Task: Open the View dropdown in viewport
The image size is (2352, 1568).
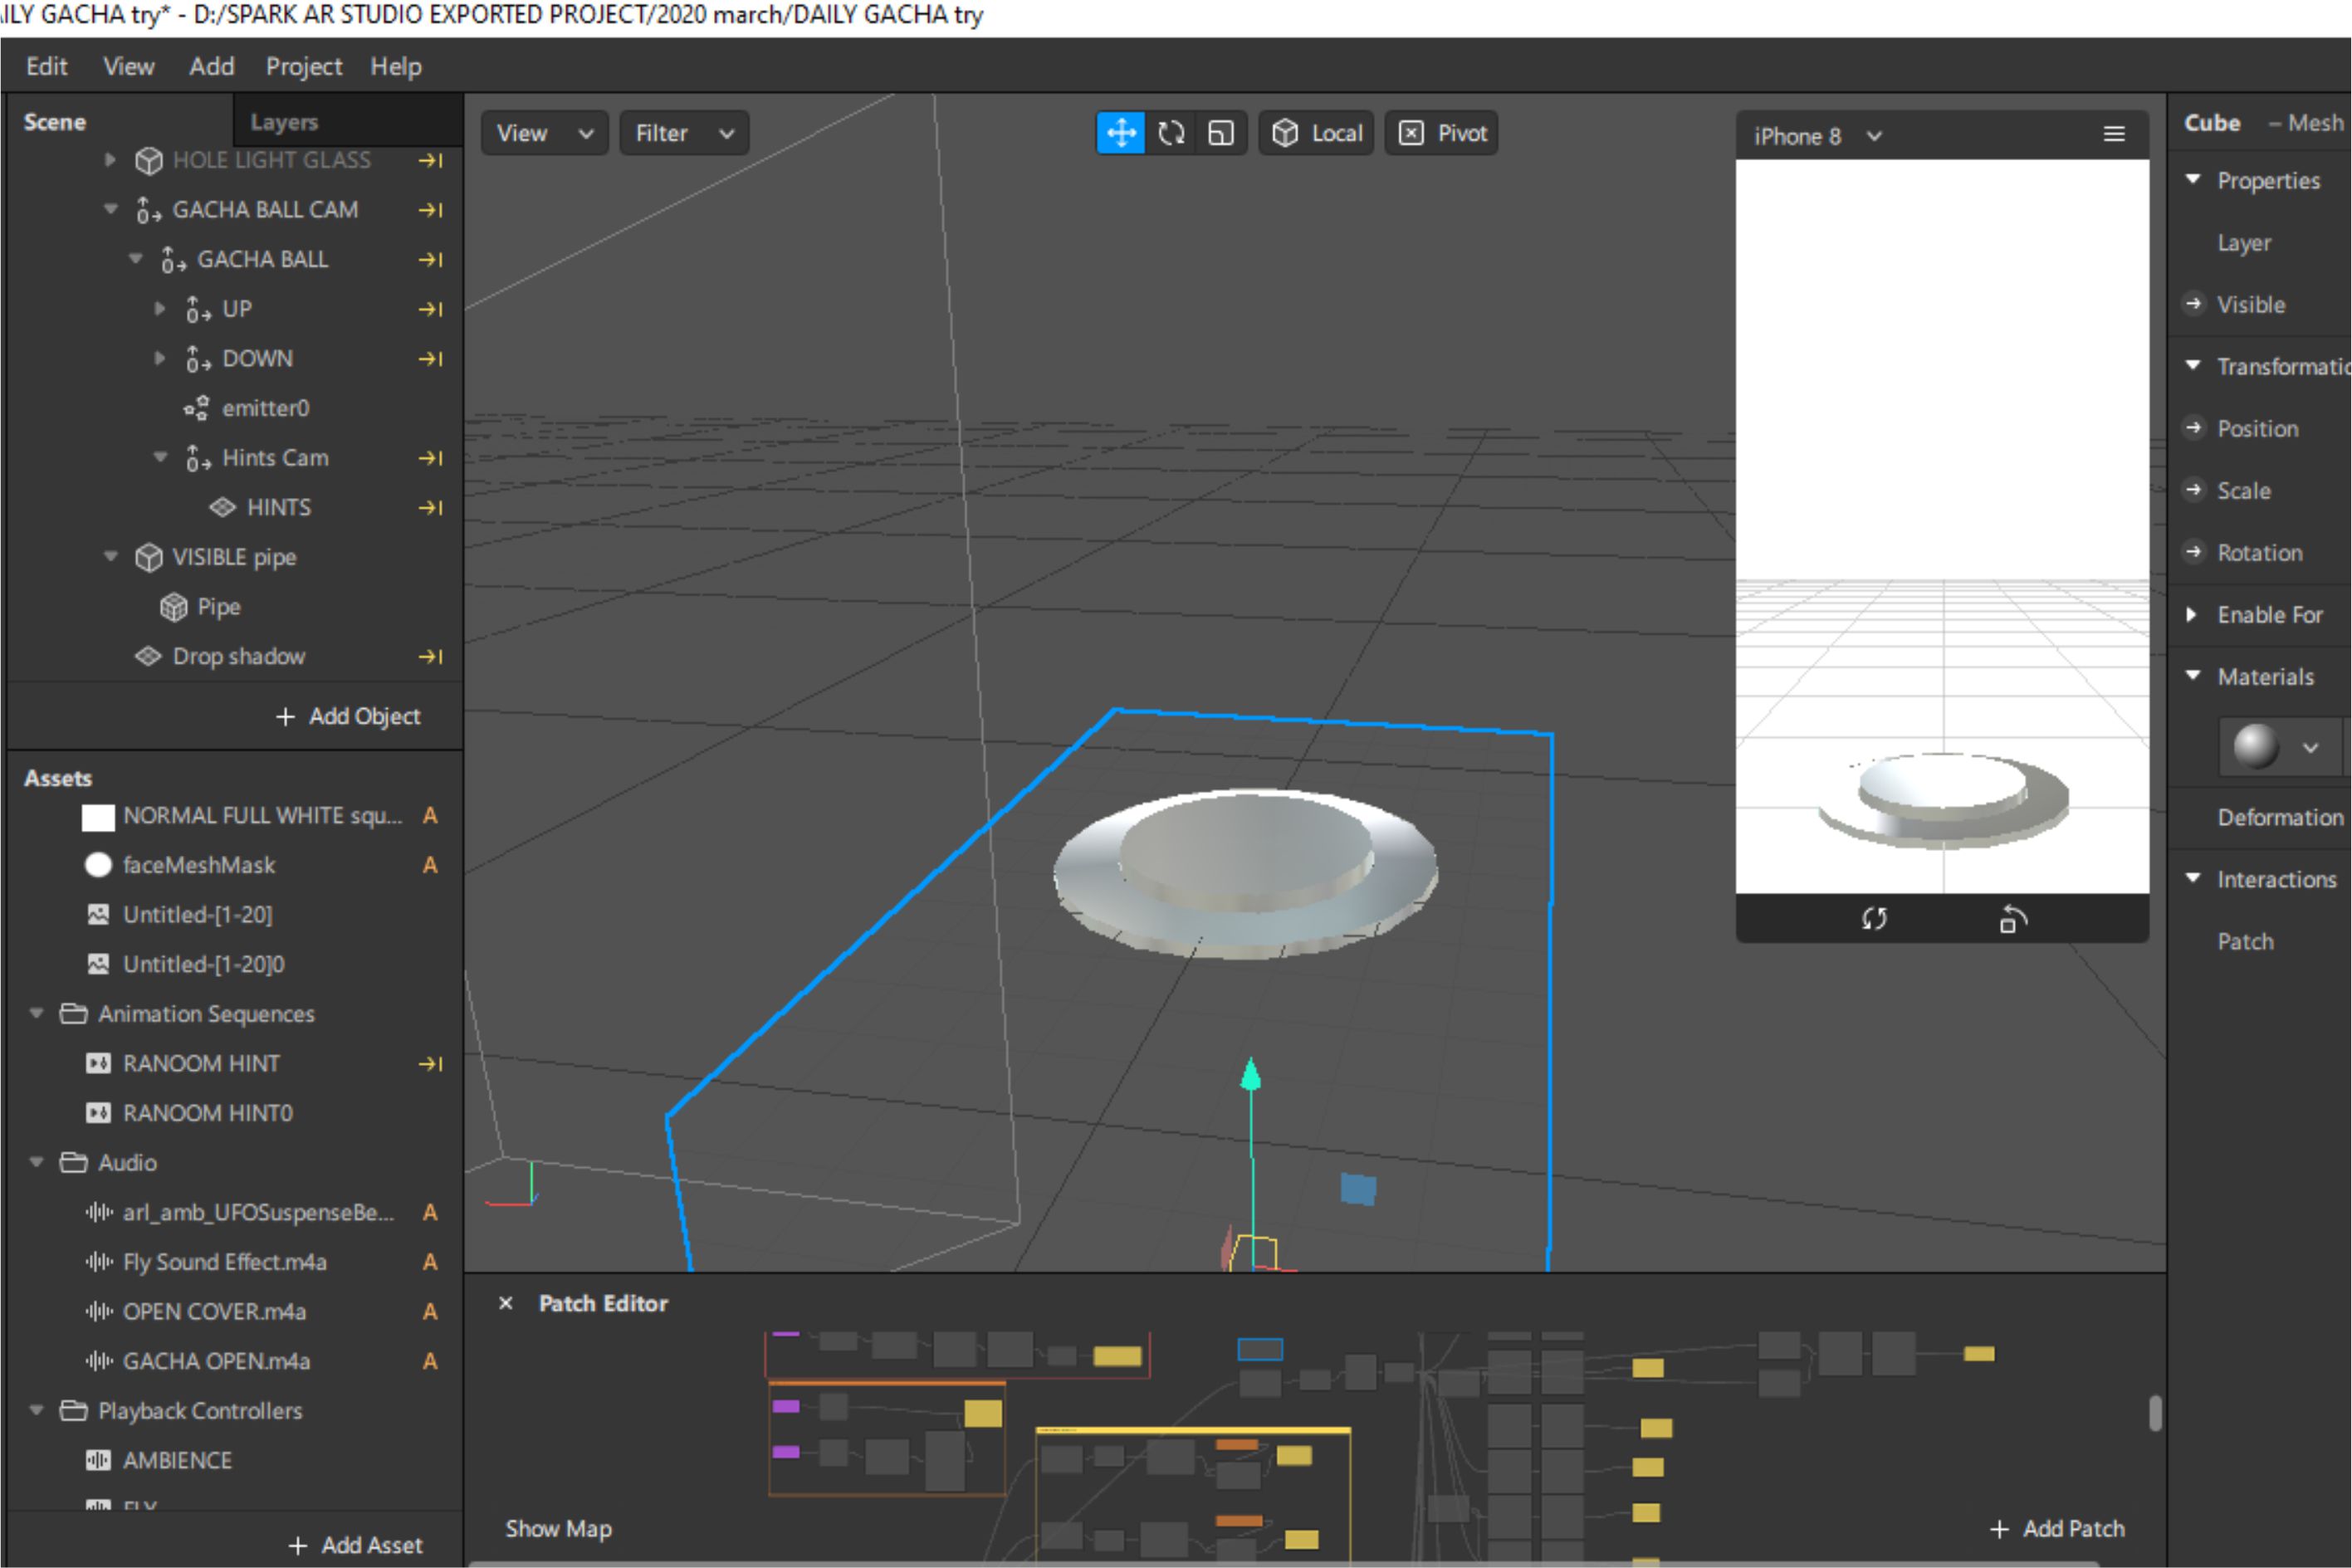Action: point(545,133)
